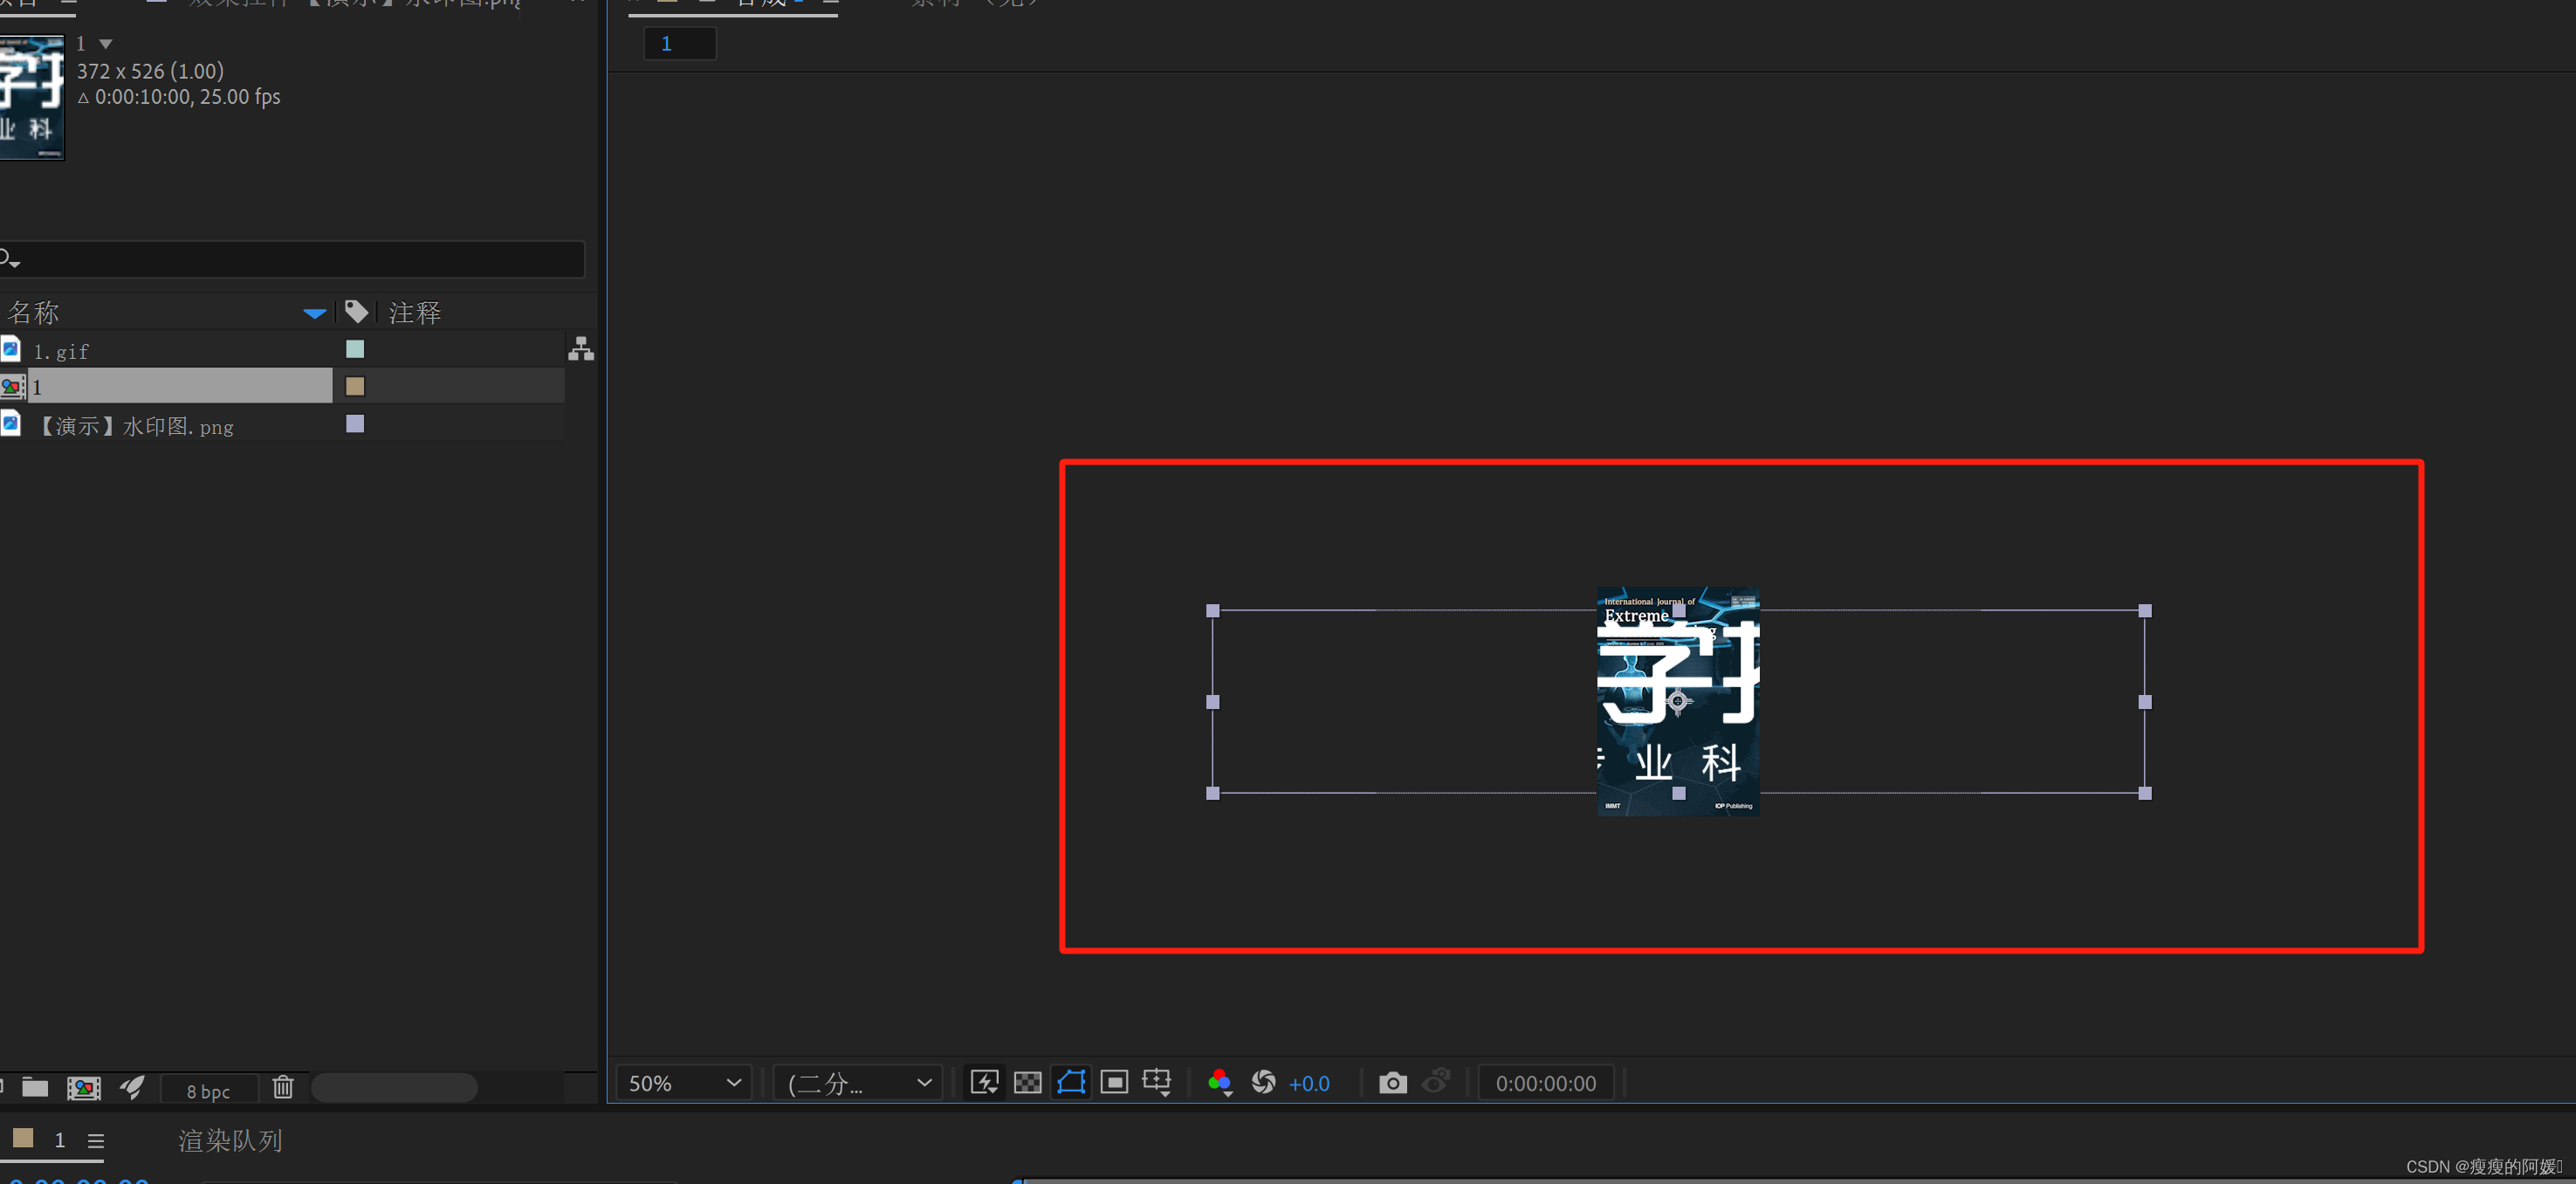Viewport: 2576px width, 1184px height.
Task: Click the 8 bpc color depth button
Action: [208, 1091]
